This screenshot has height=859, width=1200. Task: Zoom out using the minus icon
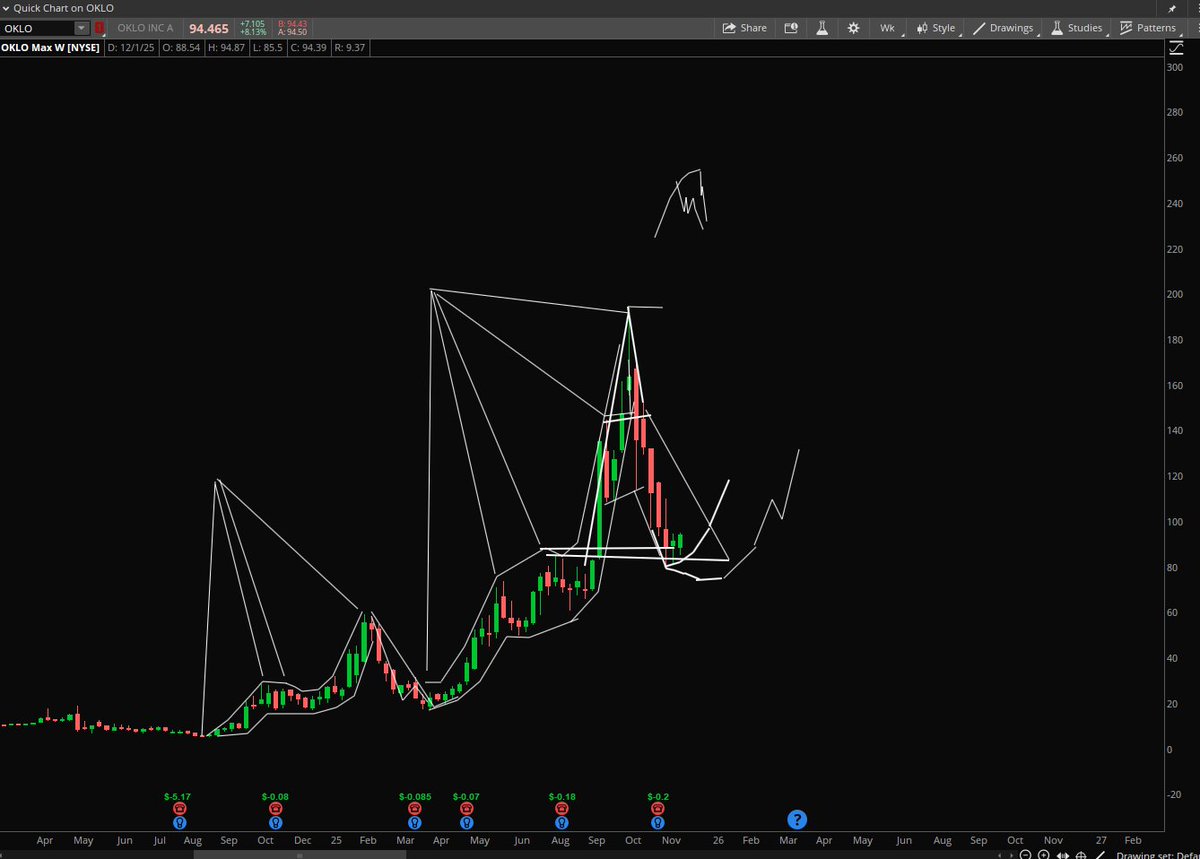[1026, 855]
